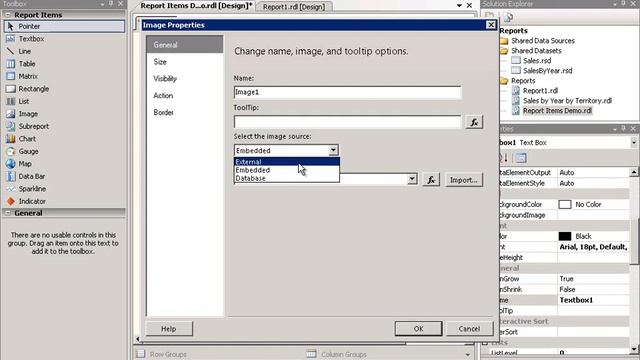Viewport: 640px width, 360px height.
Task: Open expression editor for ToolTip
Action: point(474,122)
